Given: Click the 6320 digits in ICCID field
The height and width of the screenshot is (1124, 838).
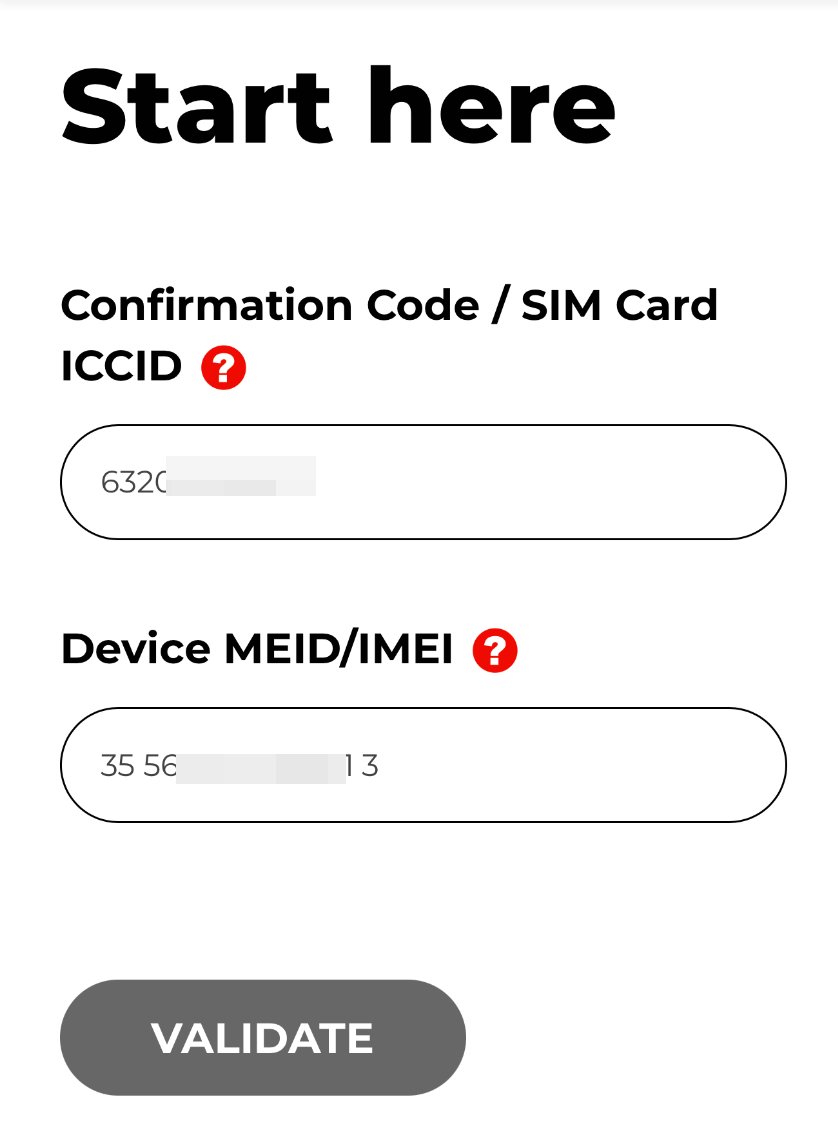Looking at the screenshot, I should (x=134, y=482).
